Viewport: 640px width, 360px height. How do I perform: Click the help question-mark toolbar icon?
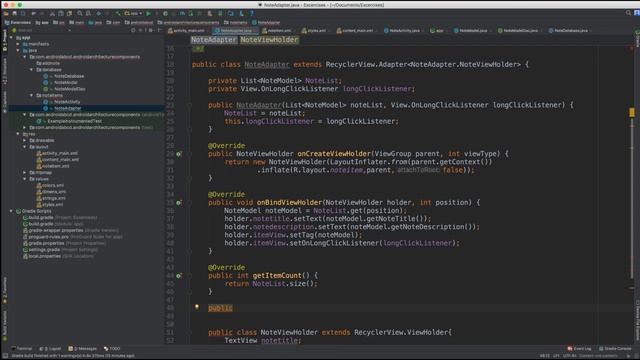(251, 13)
